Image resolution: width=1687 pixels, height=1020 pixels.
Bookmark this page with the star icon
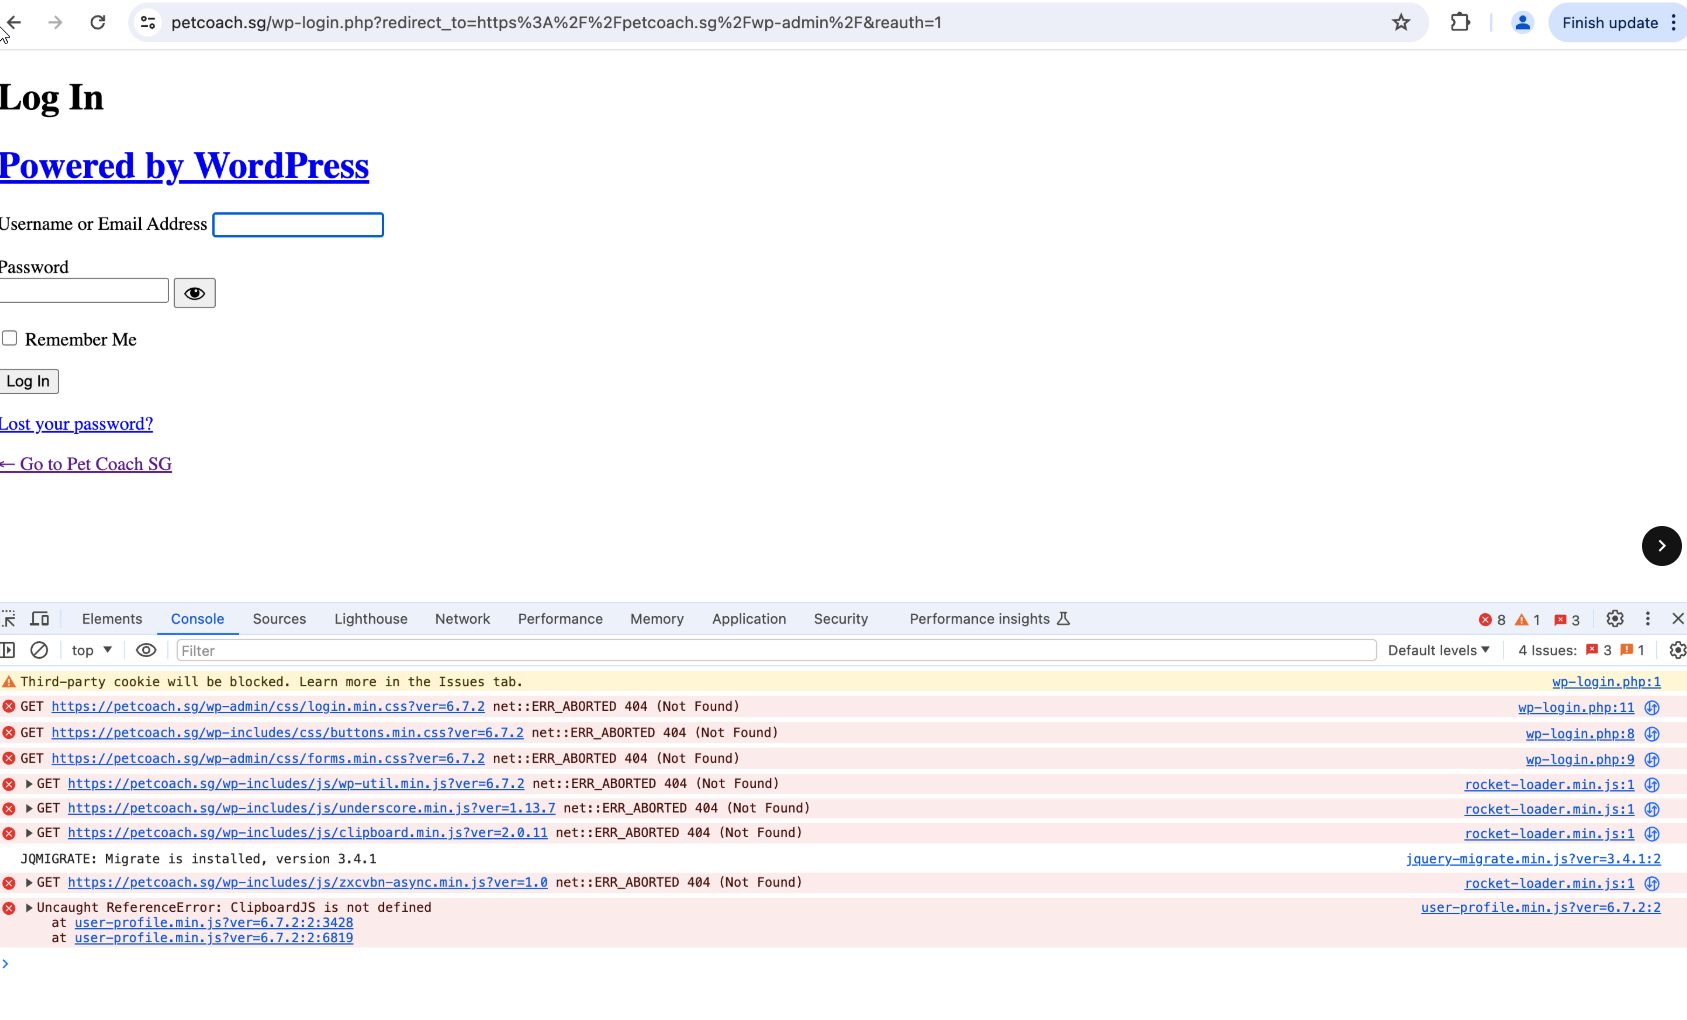[x=1401, y=22]
